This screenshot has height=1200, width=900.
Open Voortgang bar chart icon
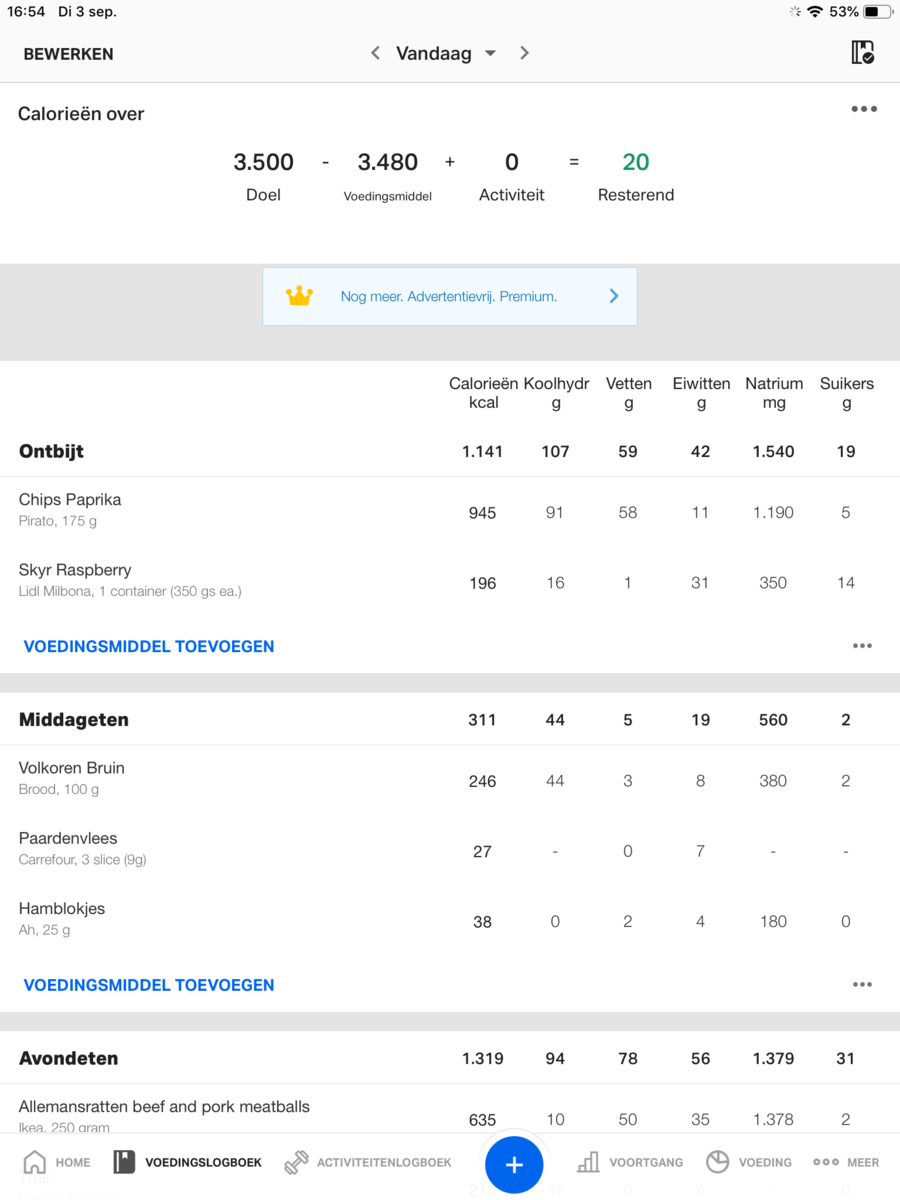pyautogui.click(x=589, y=1162)
